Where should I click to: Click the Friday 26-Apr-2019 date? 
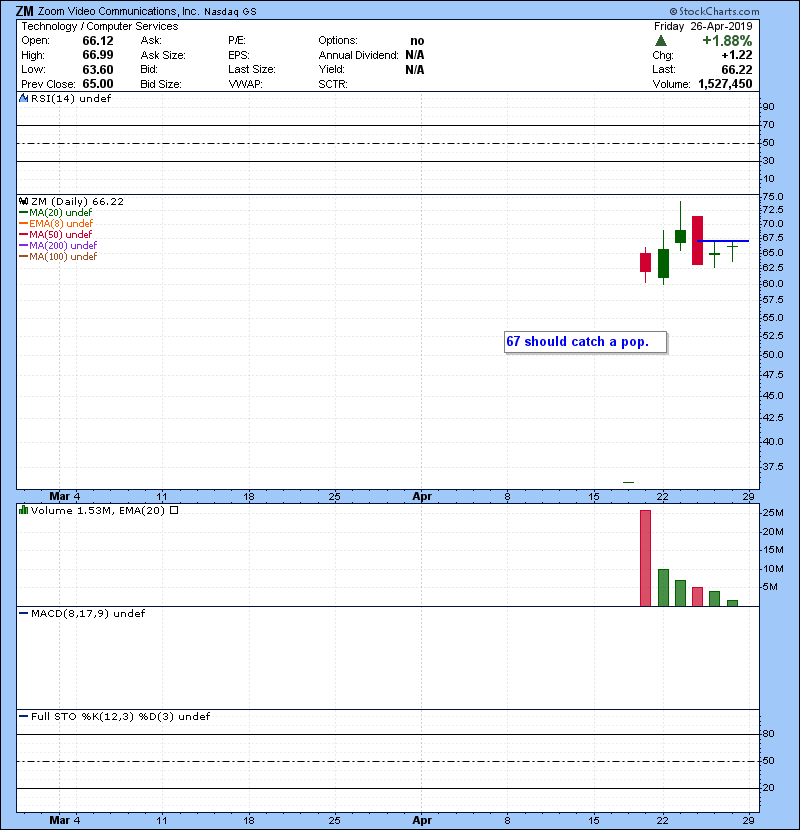tap(703, 26)
